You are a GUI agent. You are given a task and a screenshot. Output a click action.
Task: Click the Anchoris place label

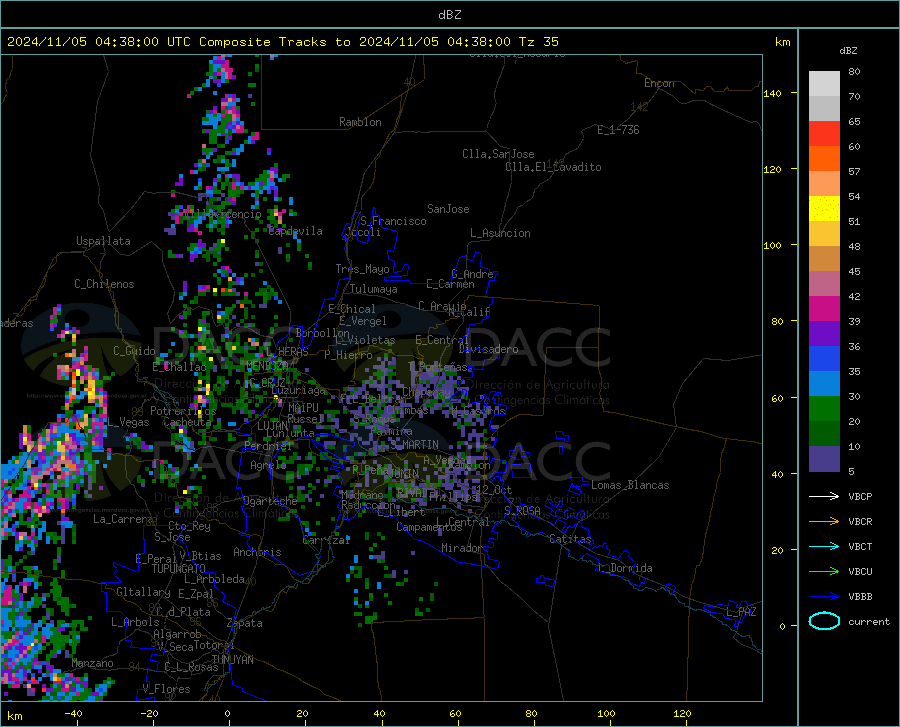point(257,552)
